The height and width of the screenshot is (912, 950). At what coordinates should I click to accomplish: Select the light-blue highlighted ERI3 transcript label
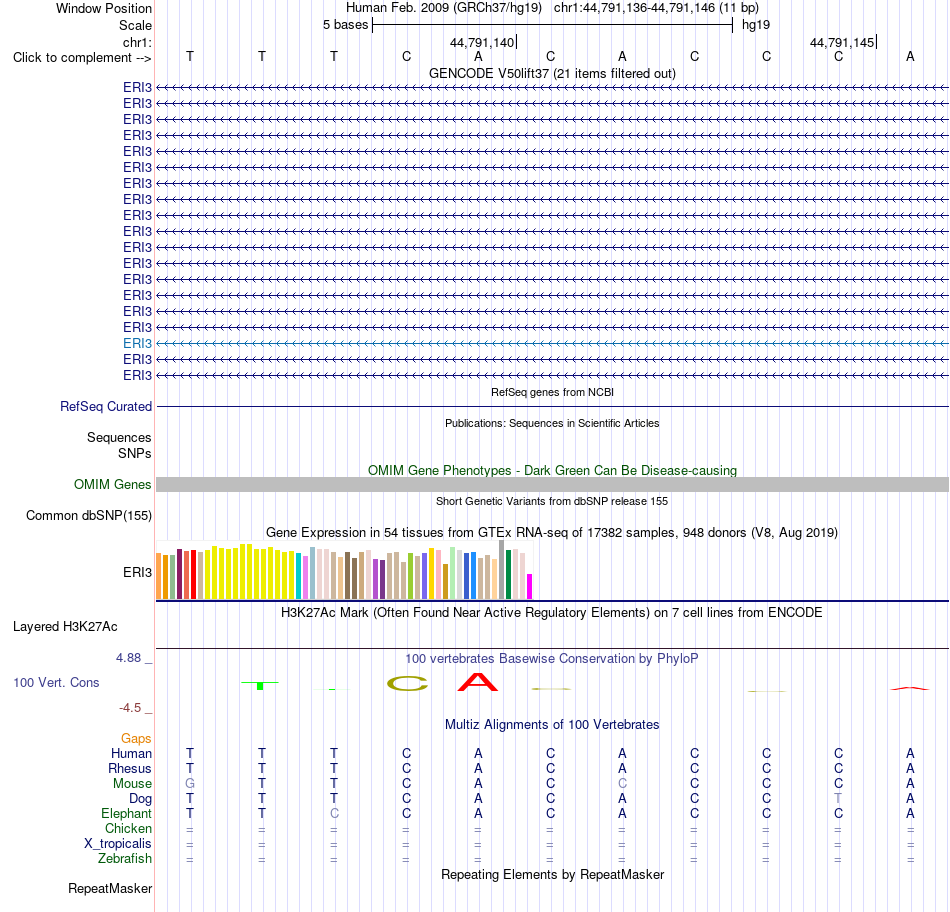[138, 344]
